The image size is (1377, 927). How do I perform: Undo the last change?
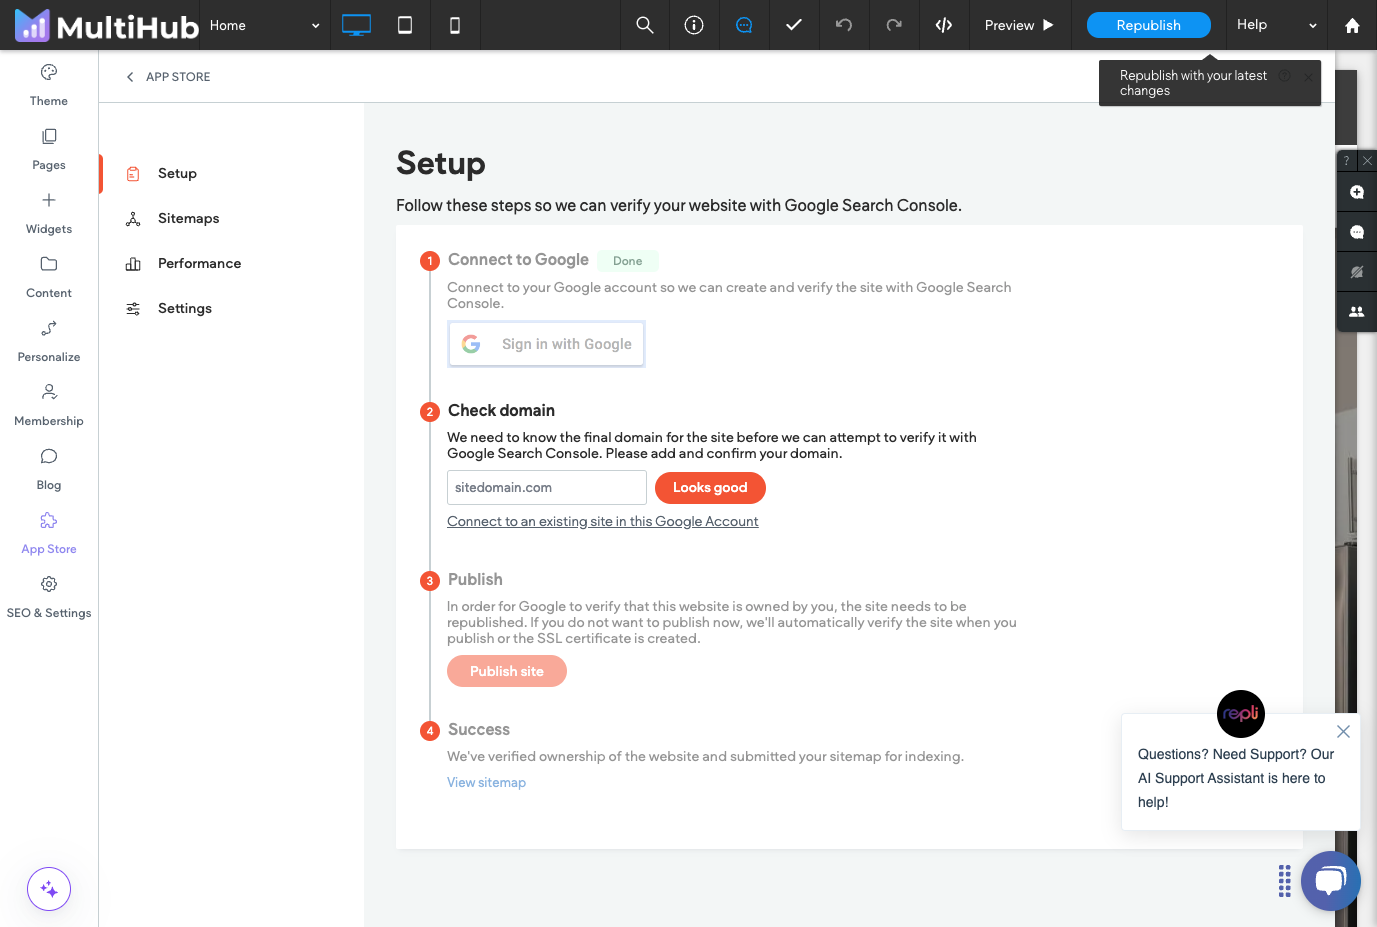[x=844, y=25]
